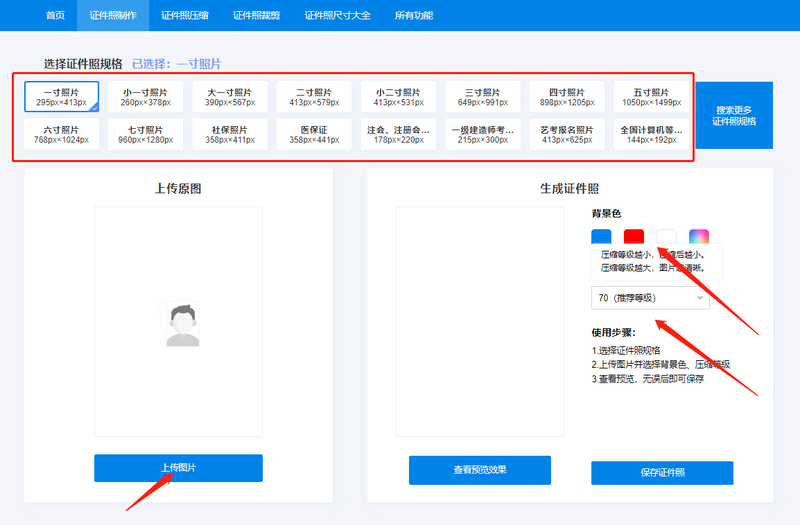Click 查看预览效果 button
The height and width of the screenshot is (525, 800).
tap(480, 470)
